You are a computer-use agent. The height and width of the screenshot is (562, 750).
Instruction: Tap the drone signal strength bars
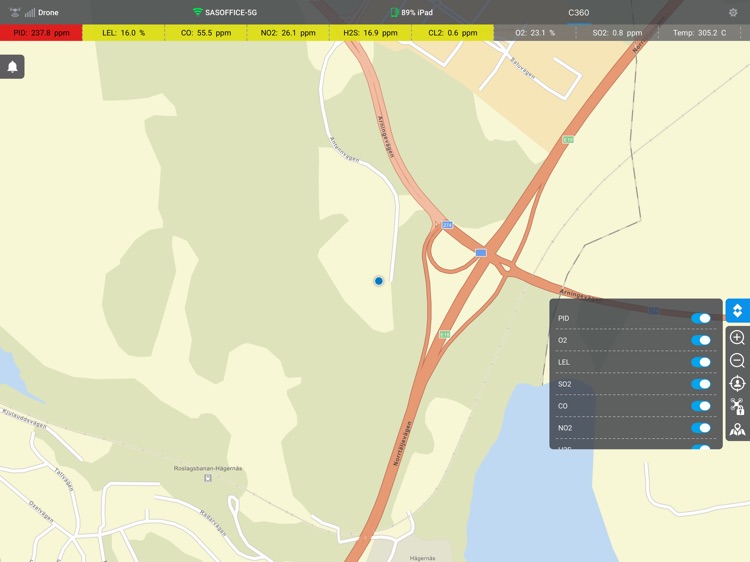coord(30,12)
